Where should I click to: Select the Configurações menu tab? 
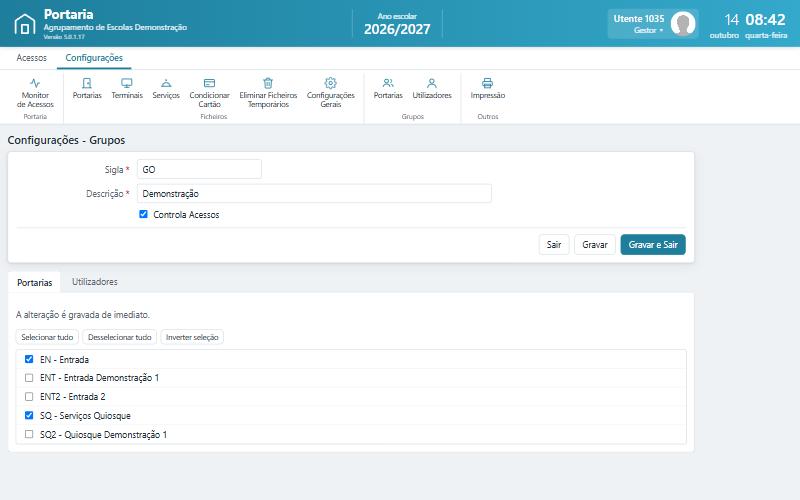tap(94, 58)
